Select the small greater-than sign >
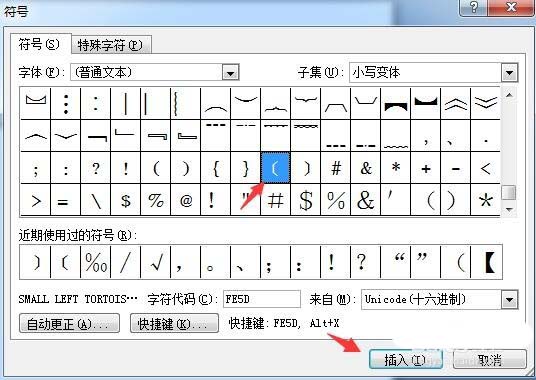The height and width of the screenshot is (380, 536). pos(36,200)
